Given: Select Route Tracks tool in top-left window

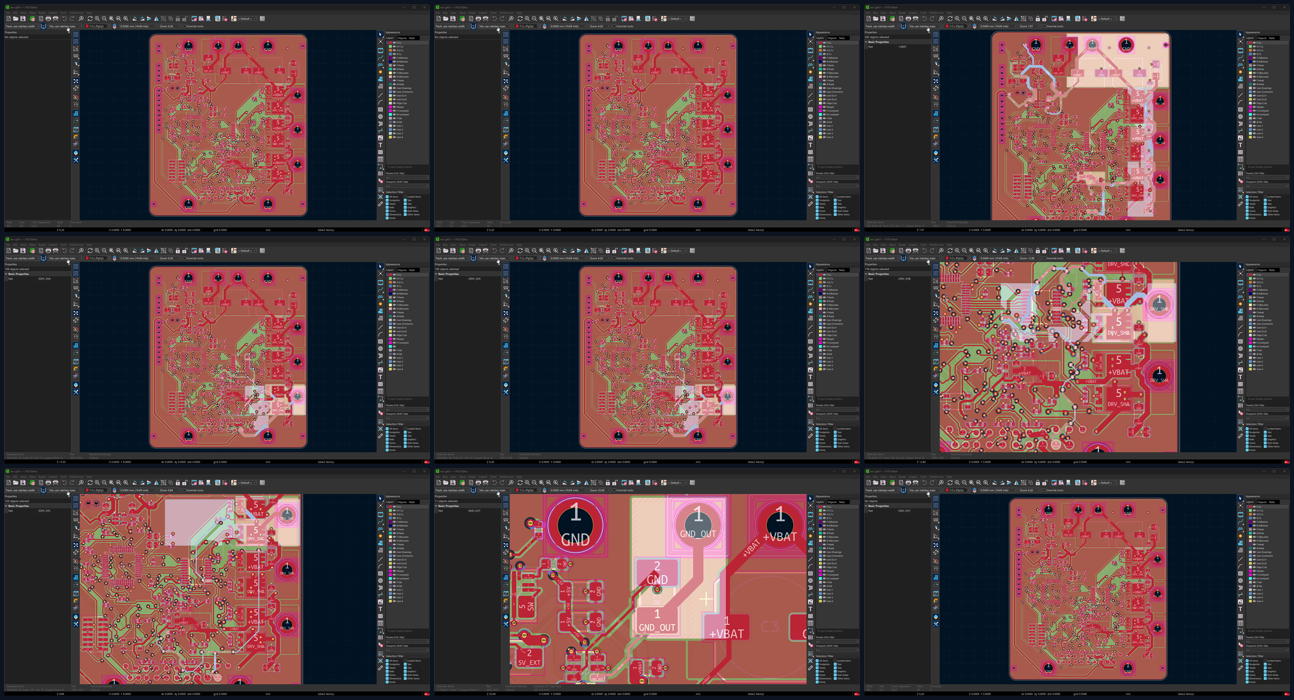Looking at the screenshot, I should [380, 57].
